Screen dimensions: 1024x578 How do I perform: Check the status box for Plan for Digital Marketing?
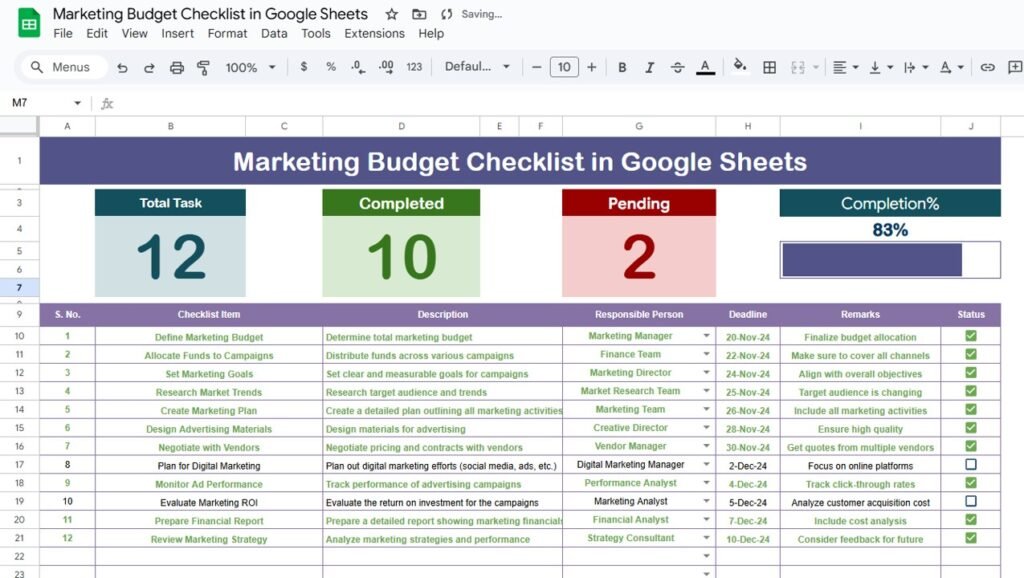point(969,465)
